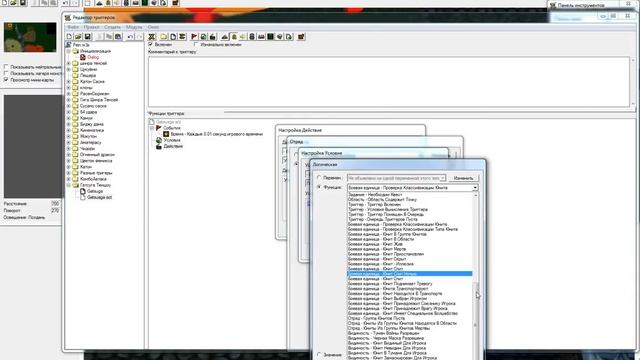640x360 pixels.
Task: Click the New trigger comment icon
Action: 182,37
